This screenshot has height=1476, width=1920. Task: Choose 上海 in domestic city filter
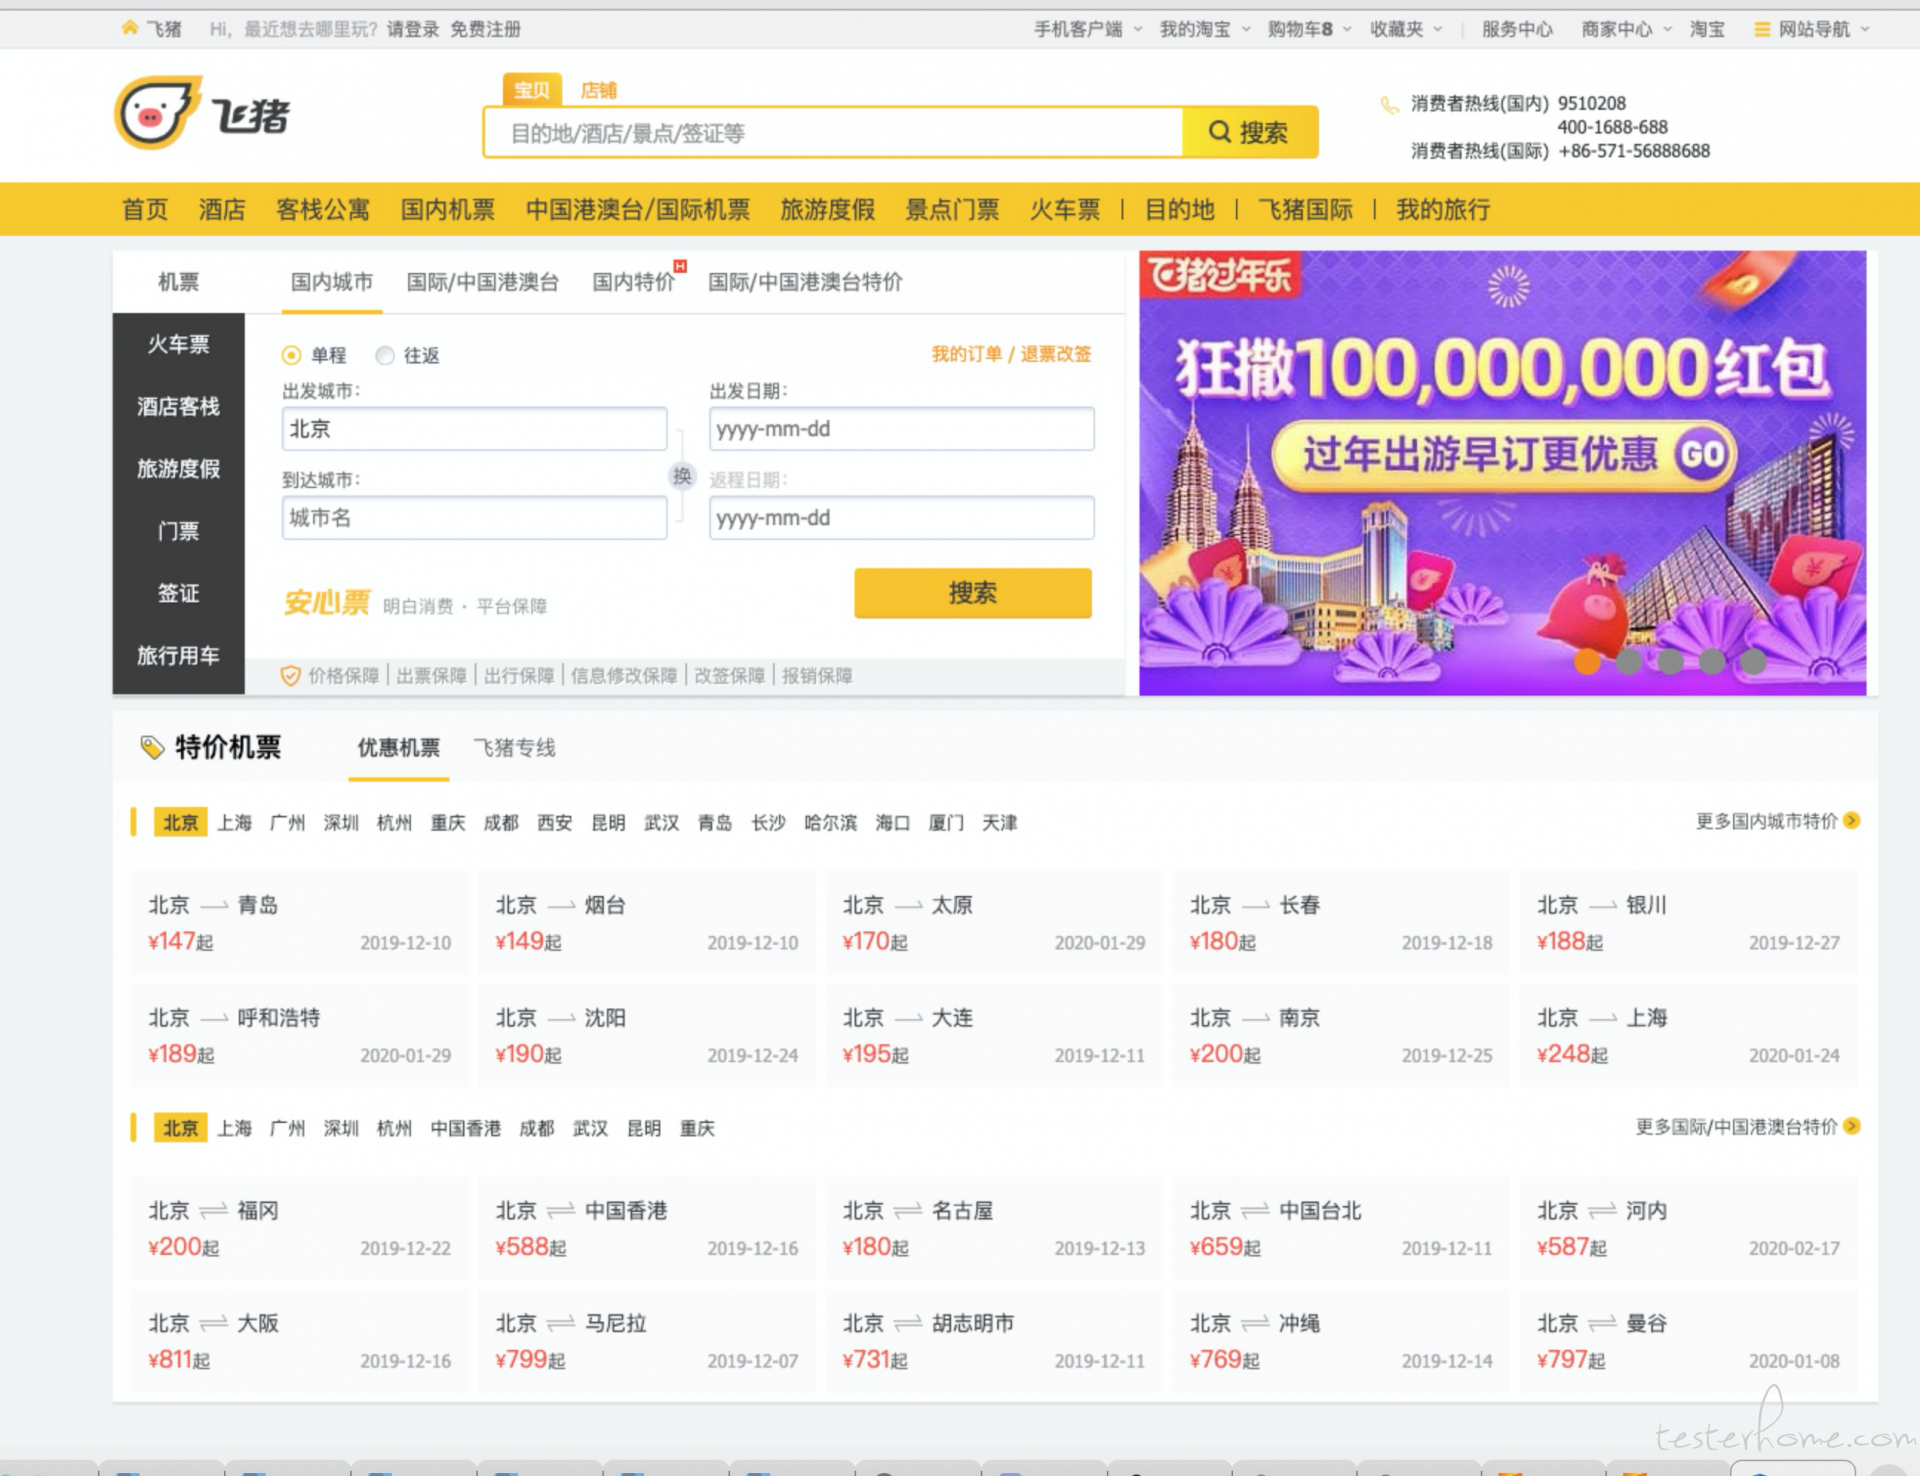235,822
